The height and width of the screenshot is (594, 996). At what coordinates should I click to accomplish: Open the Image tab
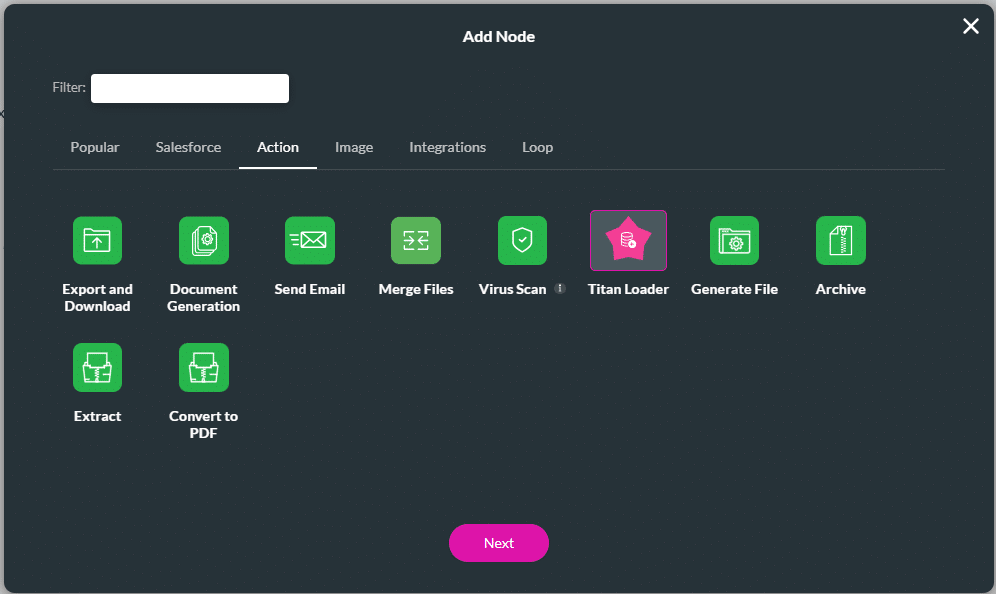(x=354, y=147)
